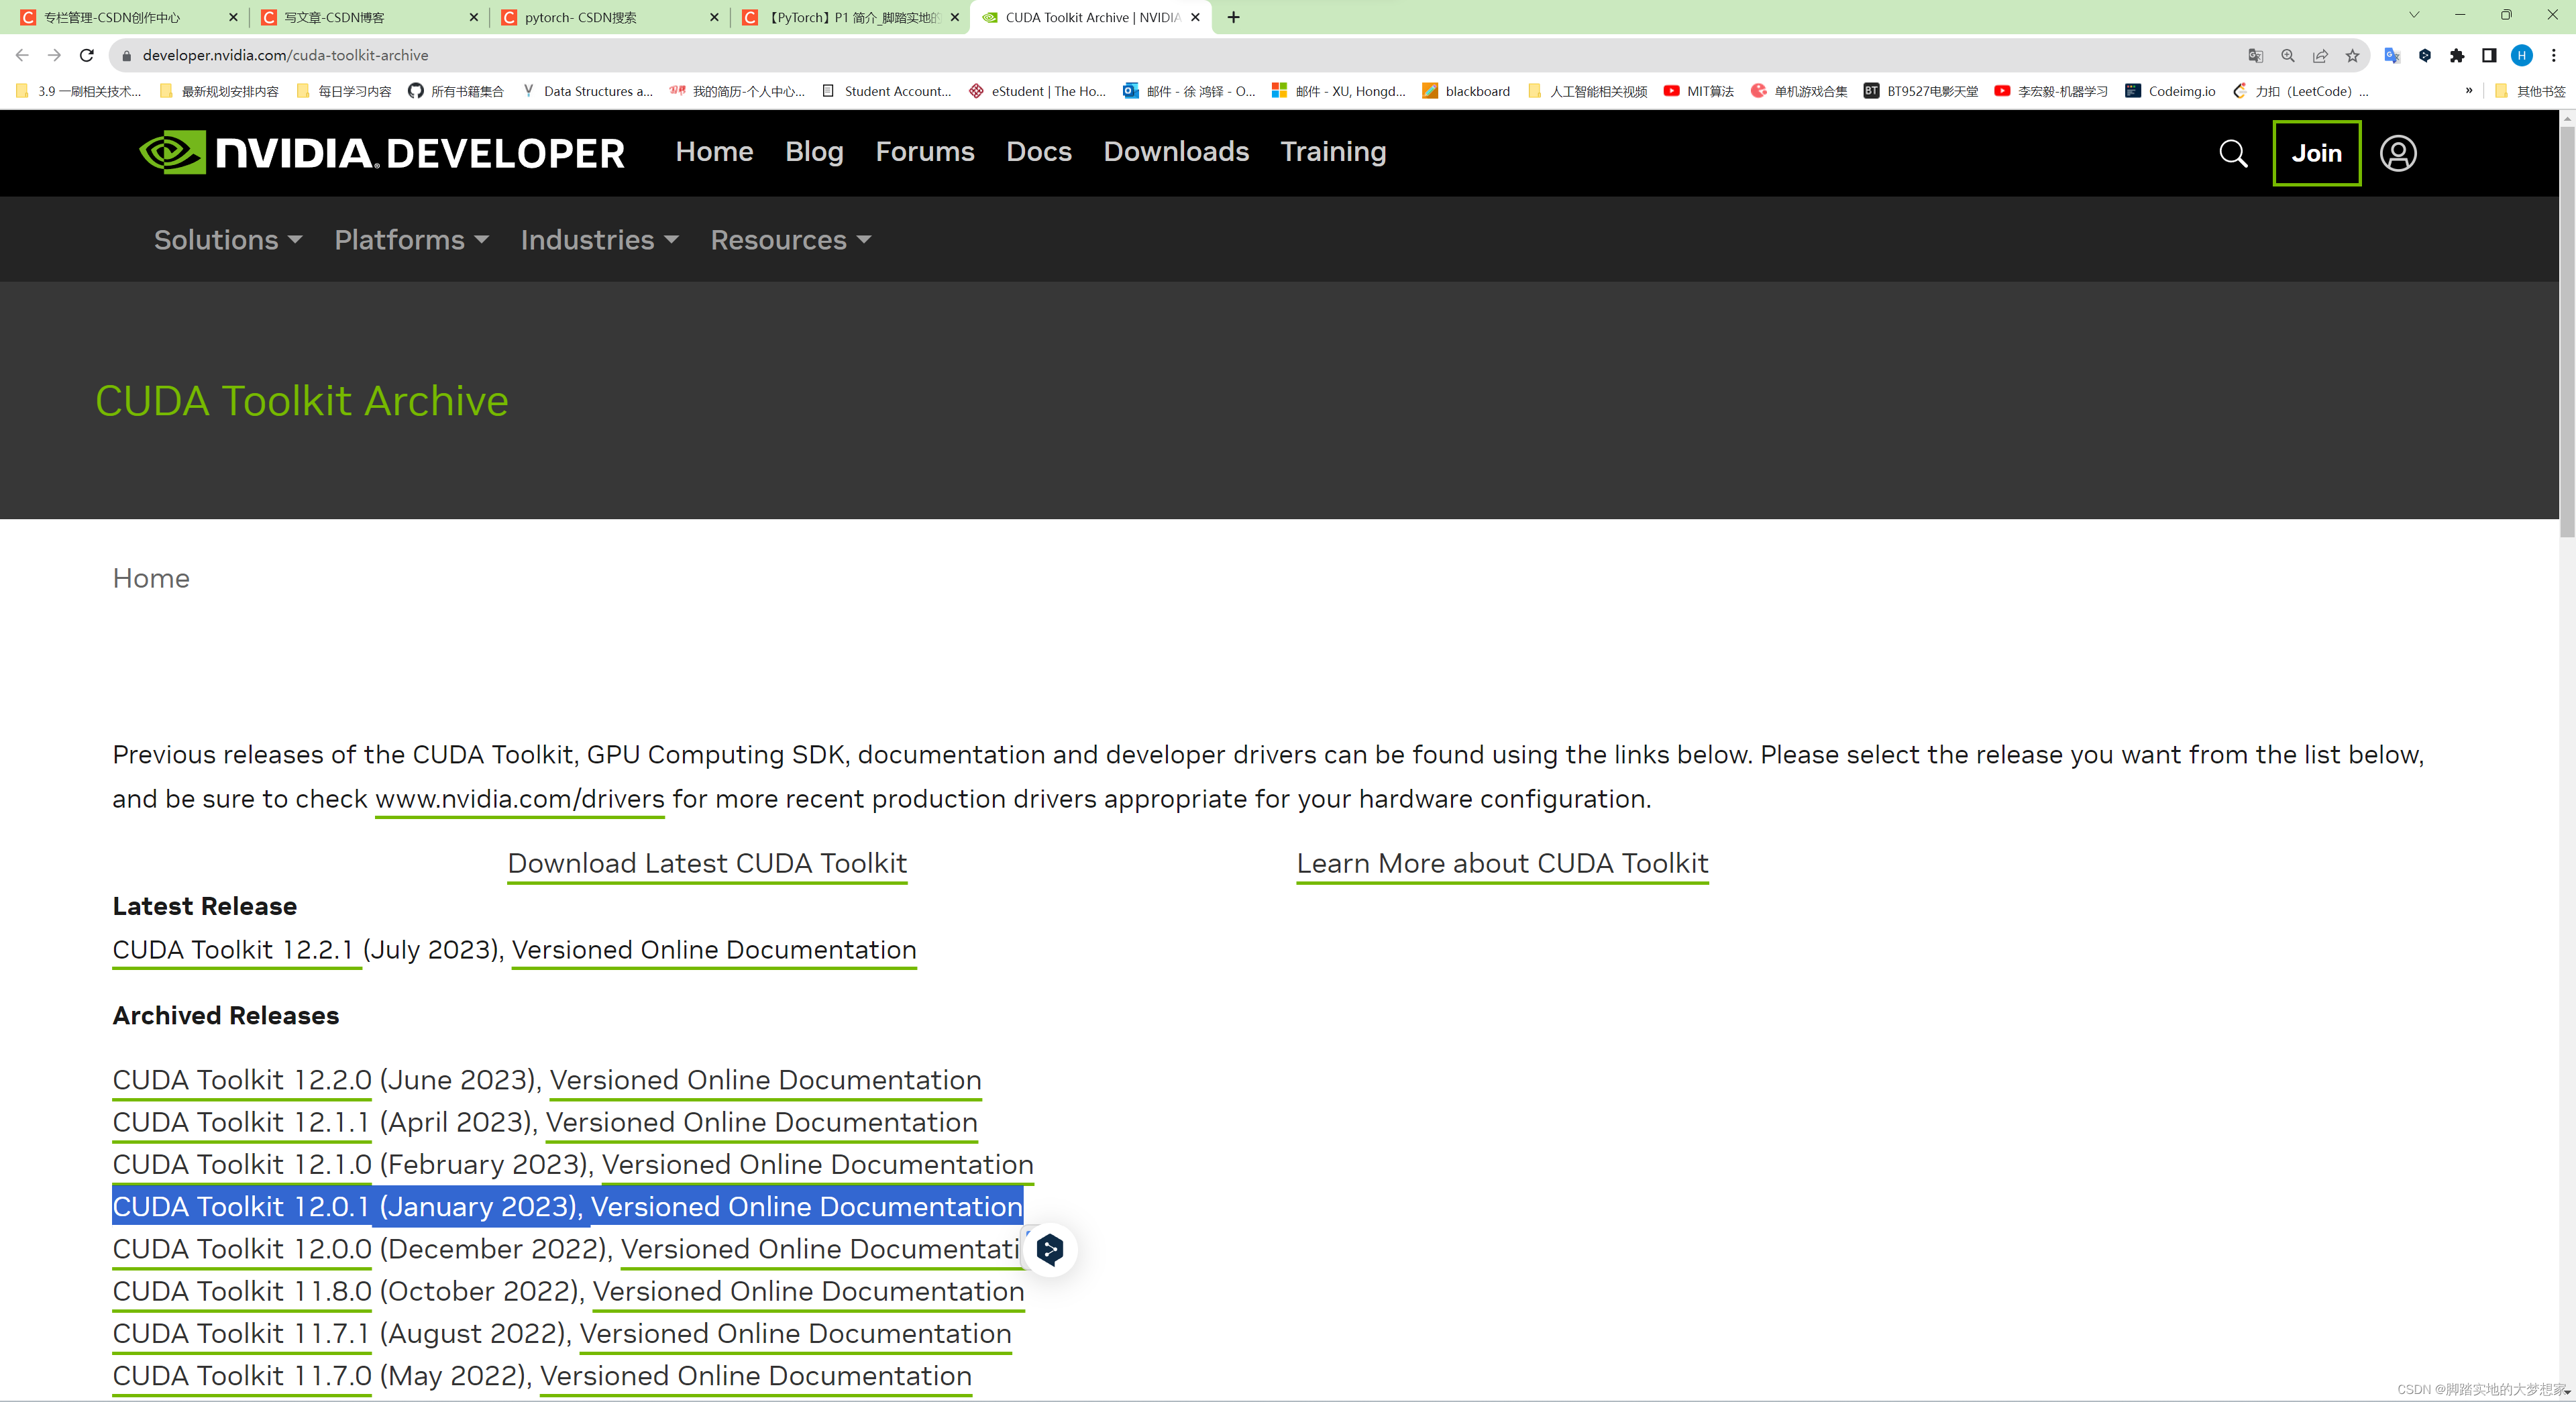Click the Home breadcrumb link
The image size is (2576, 1402).
tap(151, 579)
